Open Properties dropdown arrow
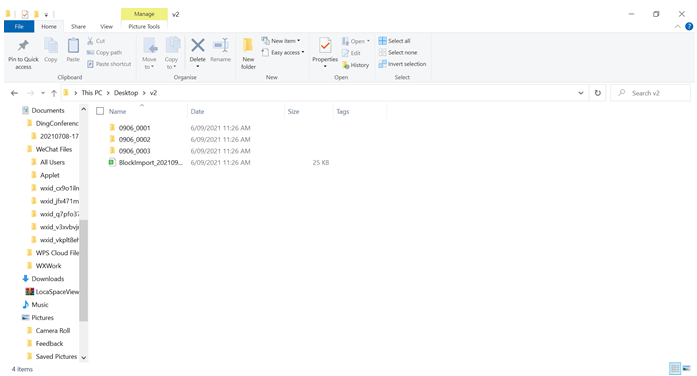 click(325, 67)
